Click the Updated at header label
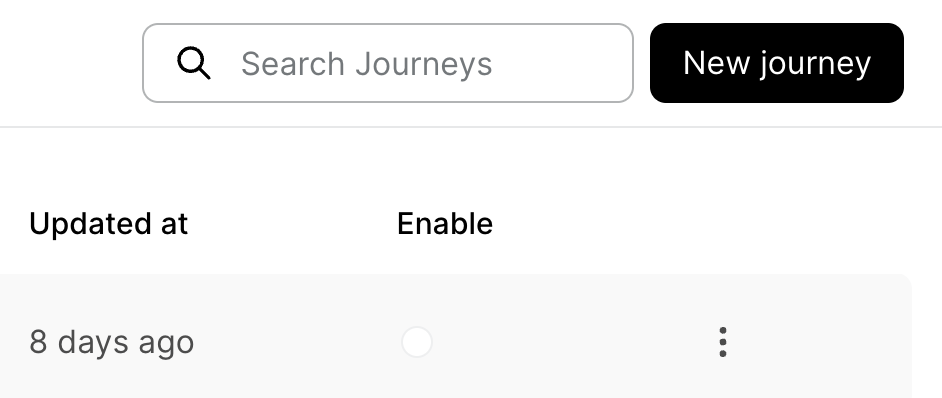 tap(109, 224)
